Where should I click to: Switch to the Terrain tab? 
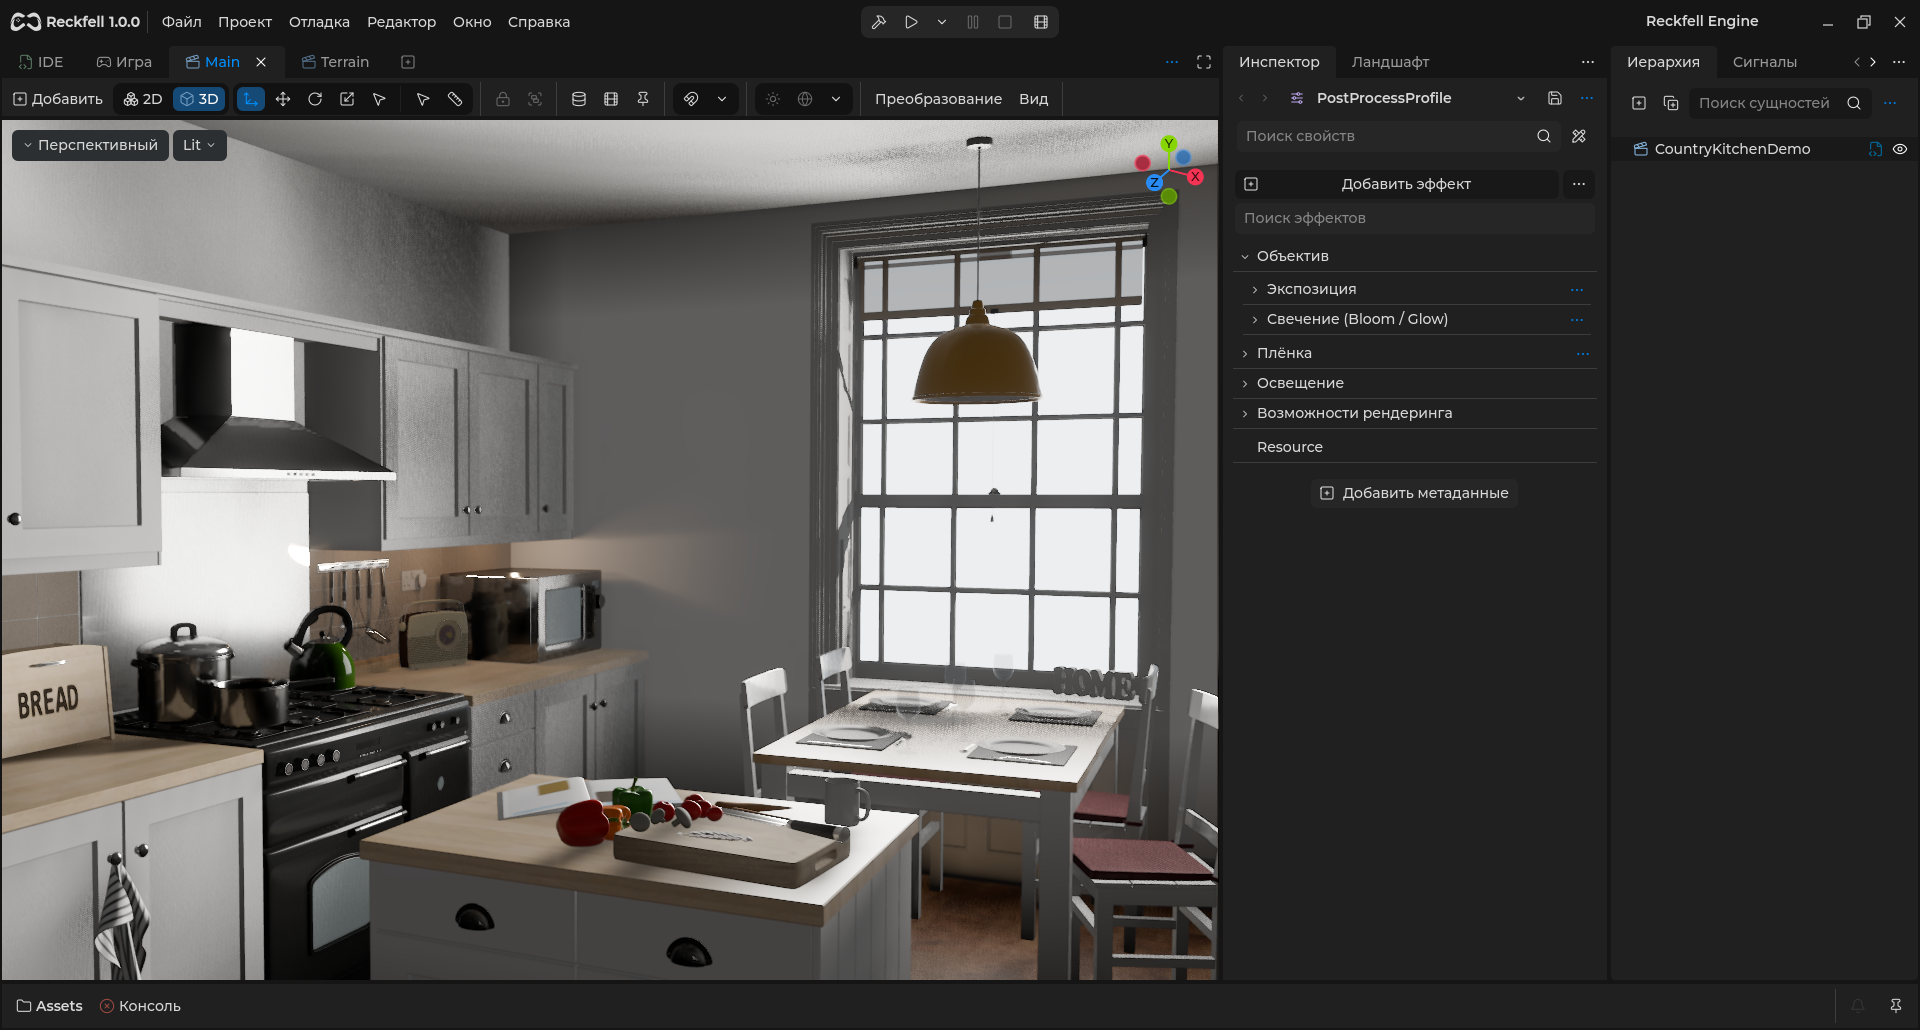336,62
